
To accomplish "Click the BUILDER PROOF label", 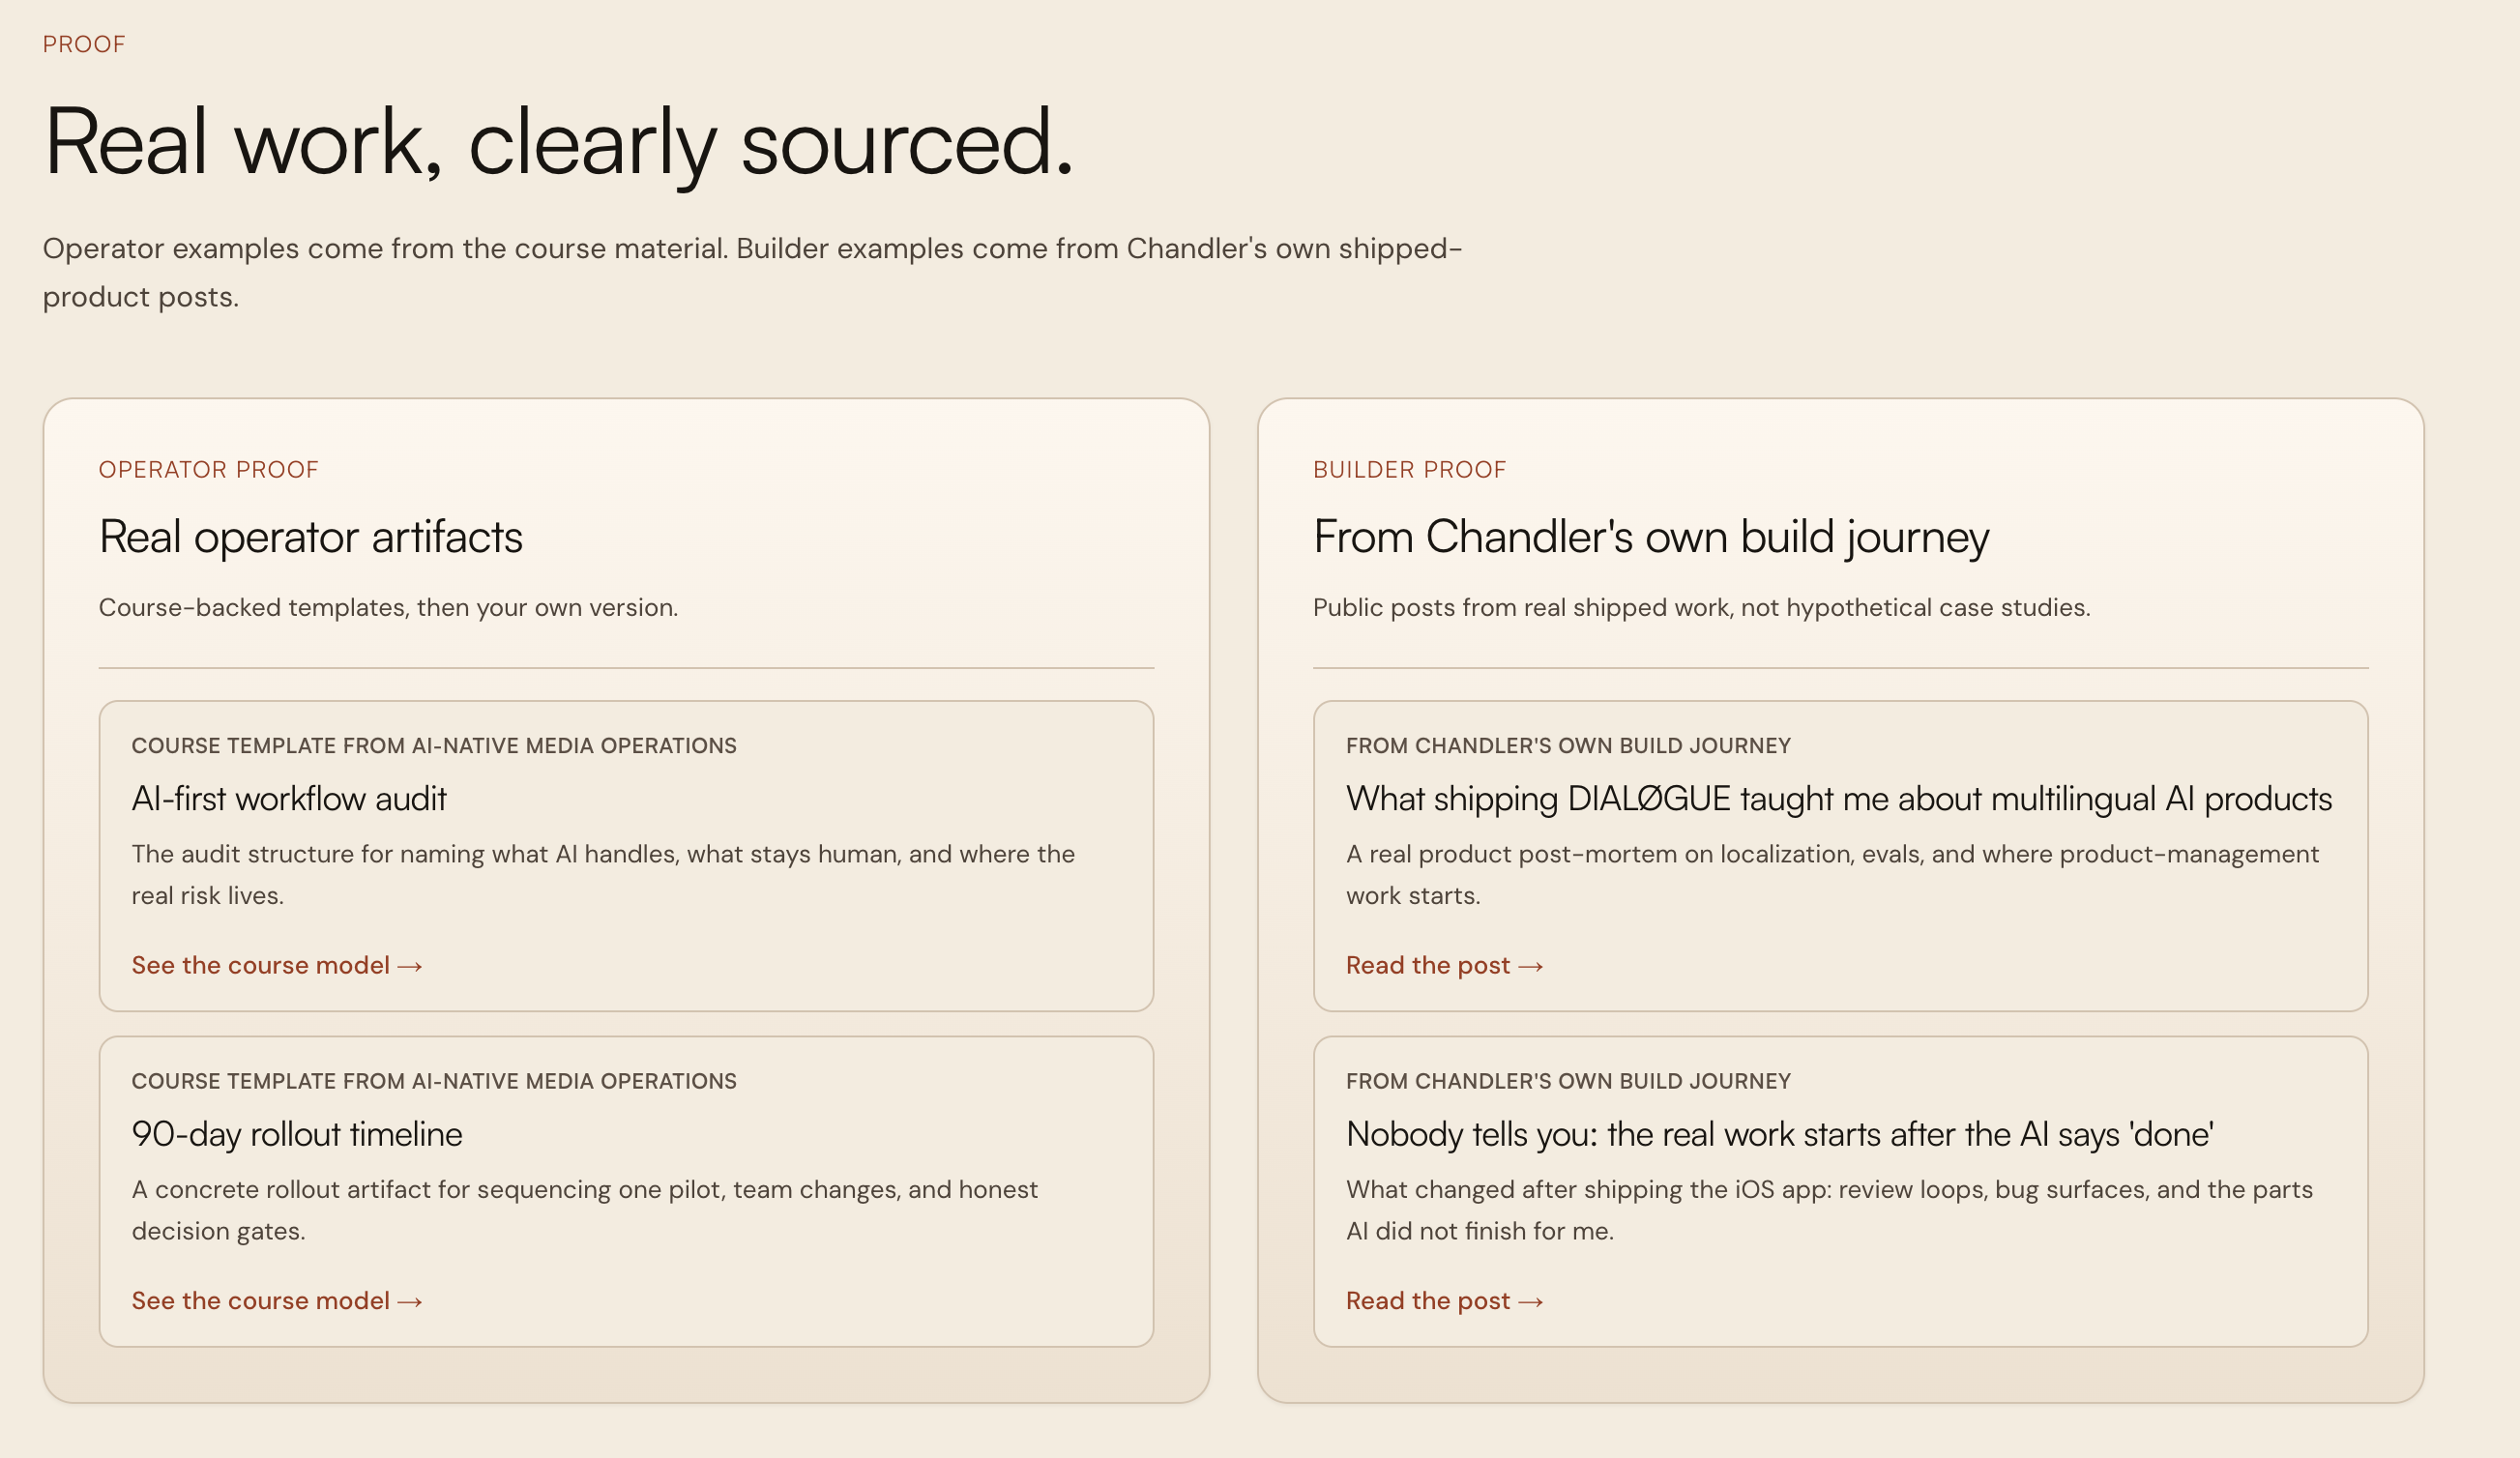I will tap(1409, 469).
